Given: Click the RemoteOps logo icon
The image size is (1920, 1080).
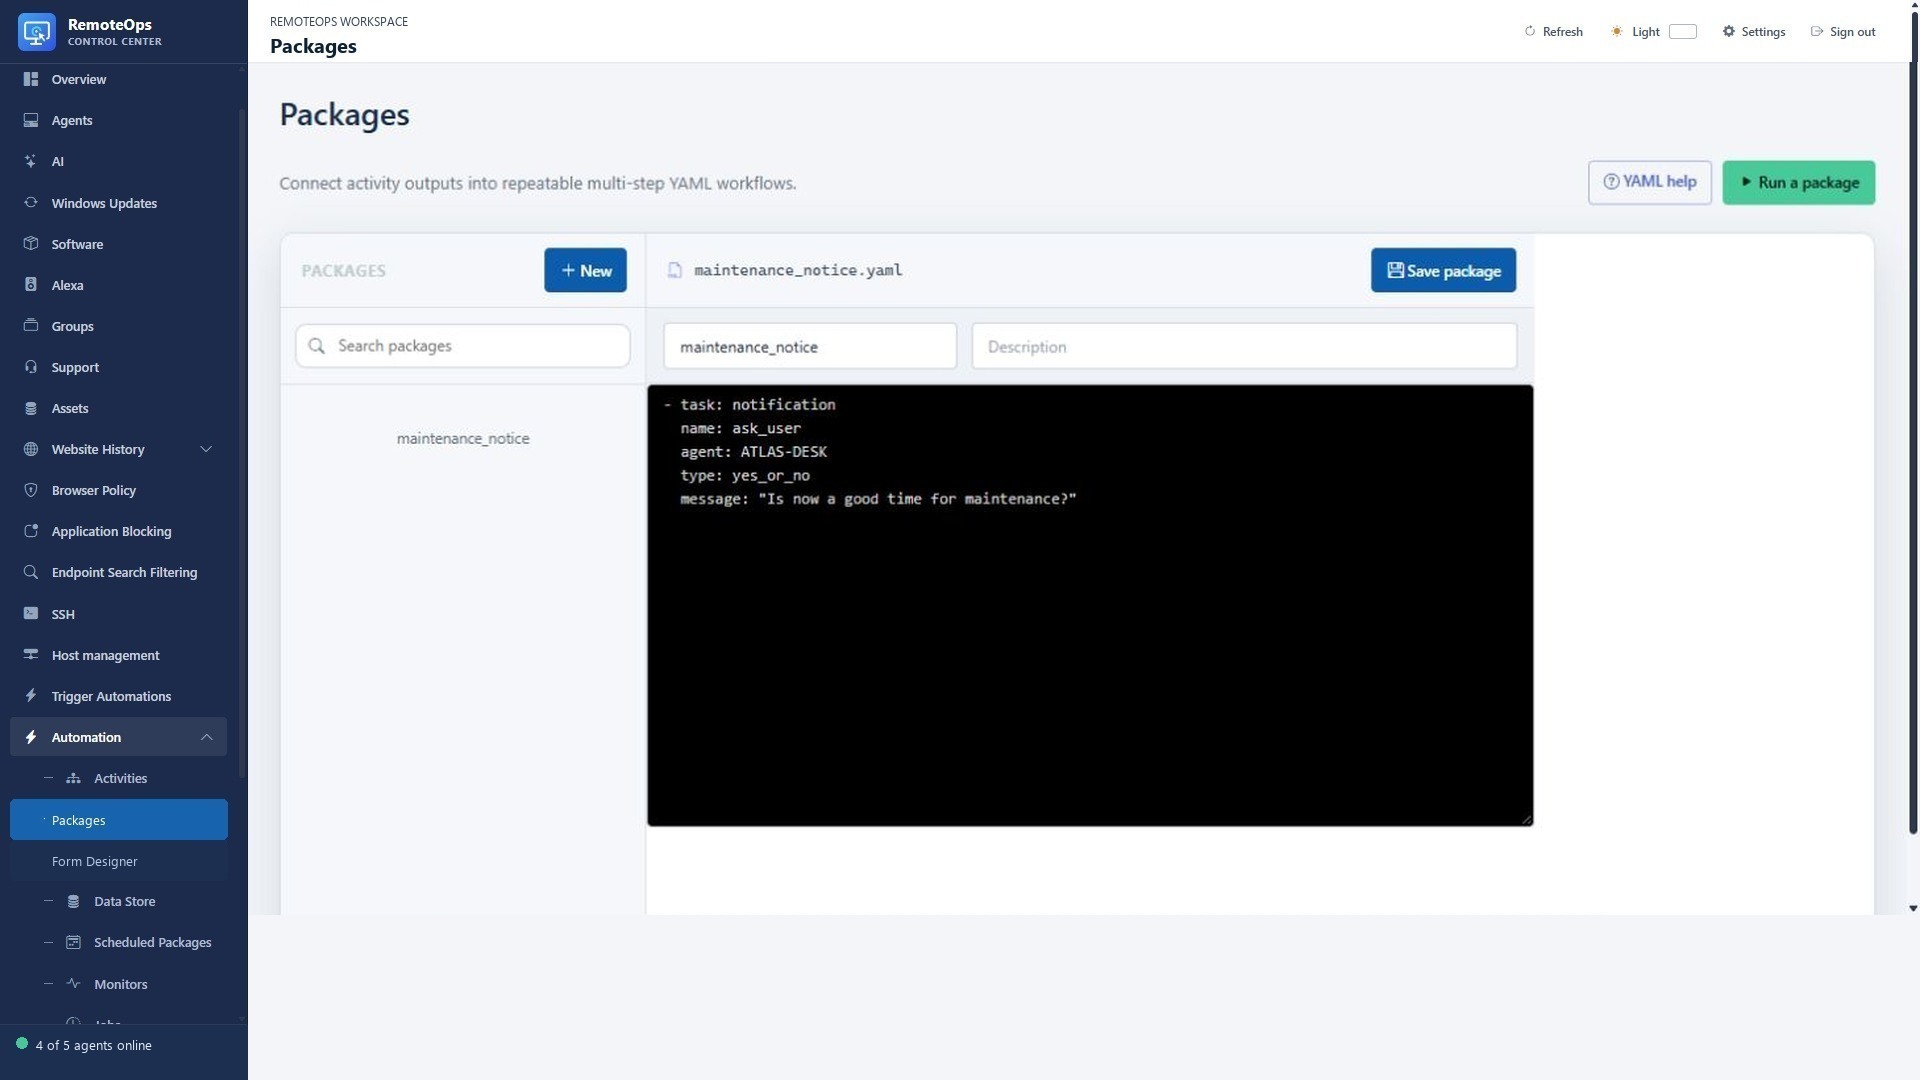Looking at the screenshot, I should click(37, 32).
